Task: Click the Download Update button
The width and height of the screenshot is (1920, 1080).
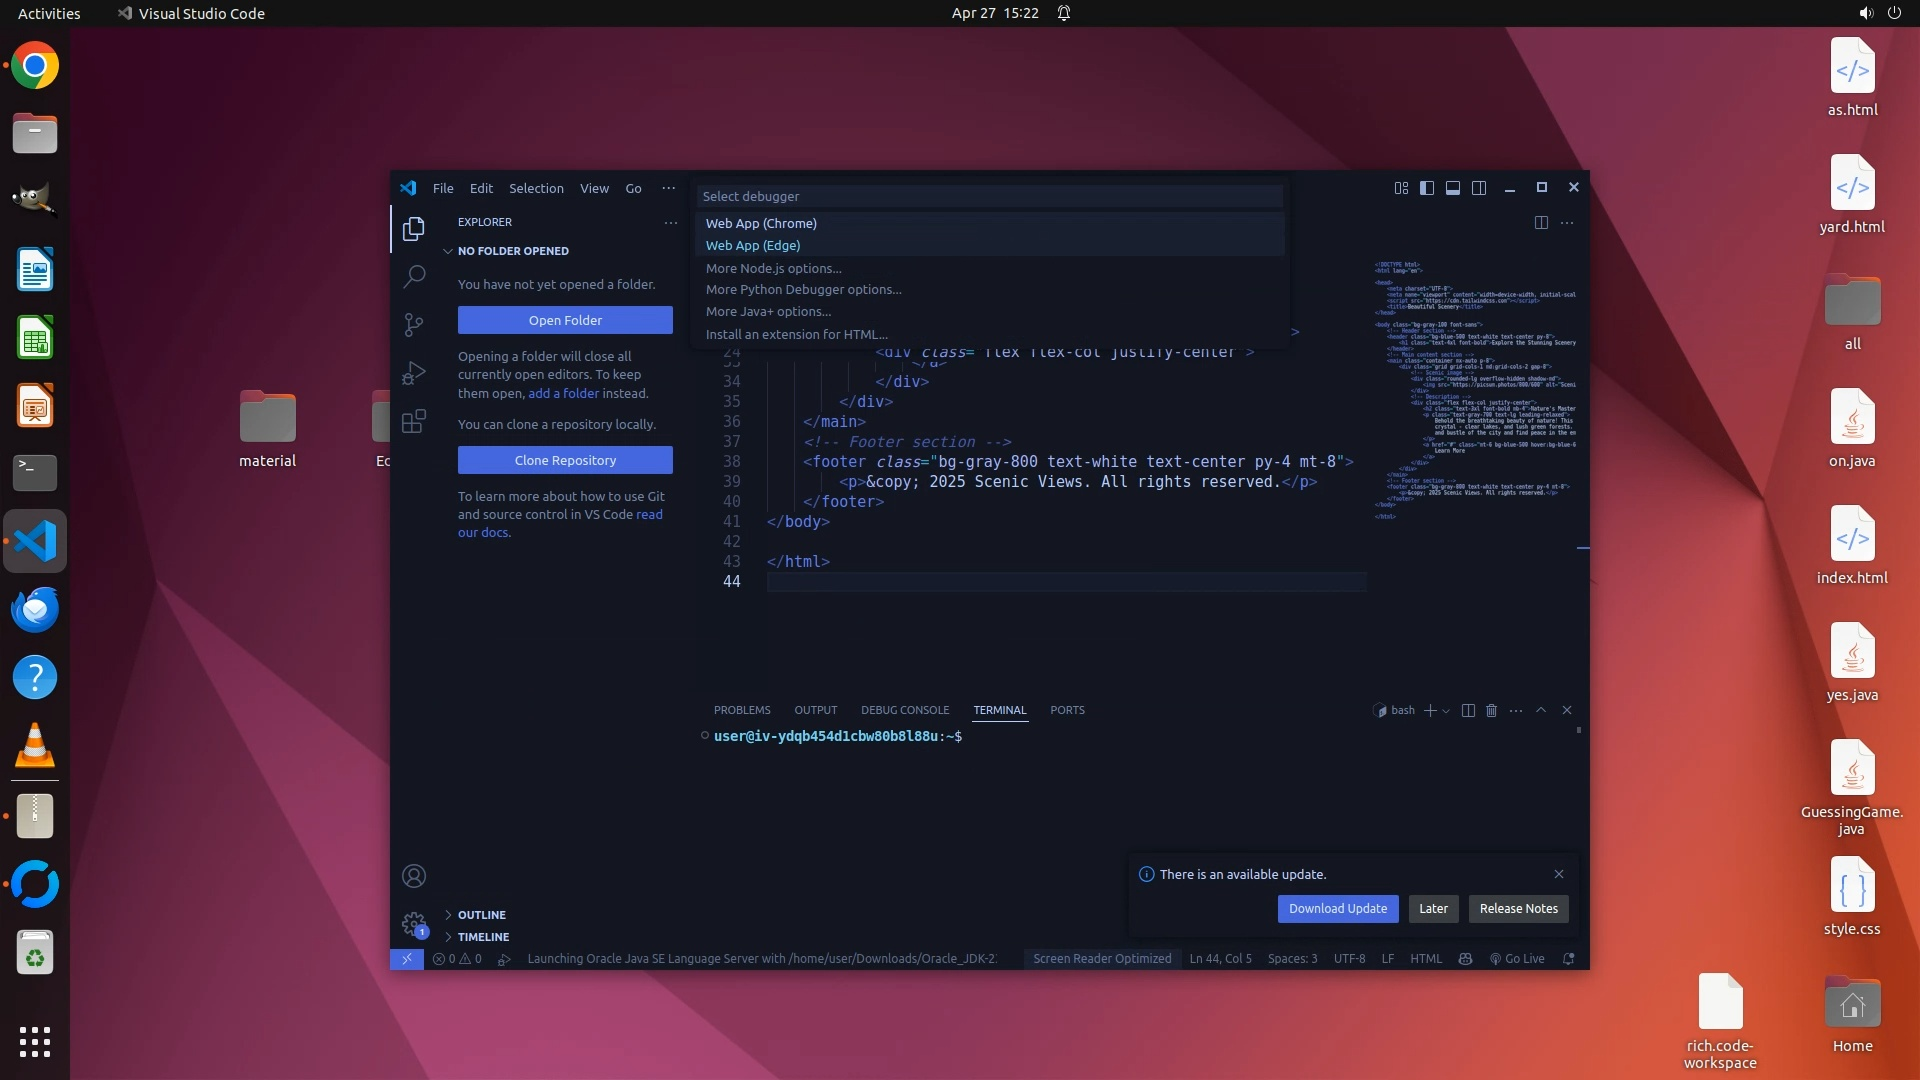Action: click(1337, 909)
